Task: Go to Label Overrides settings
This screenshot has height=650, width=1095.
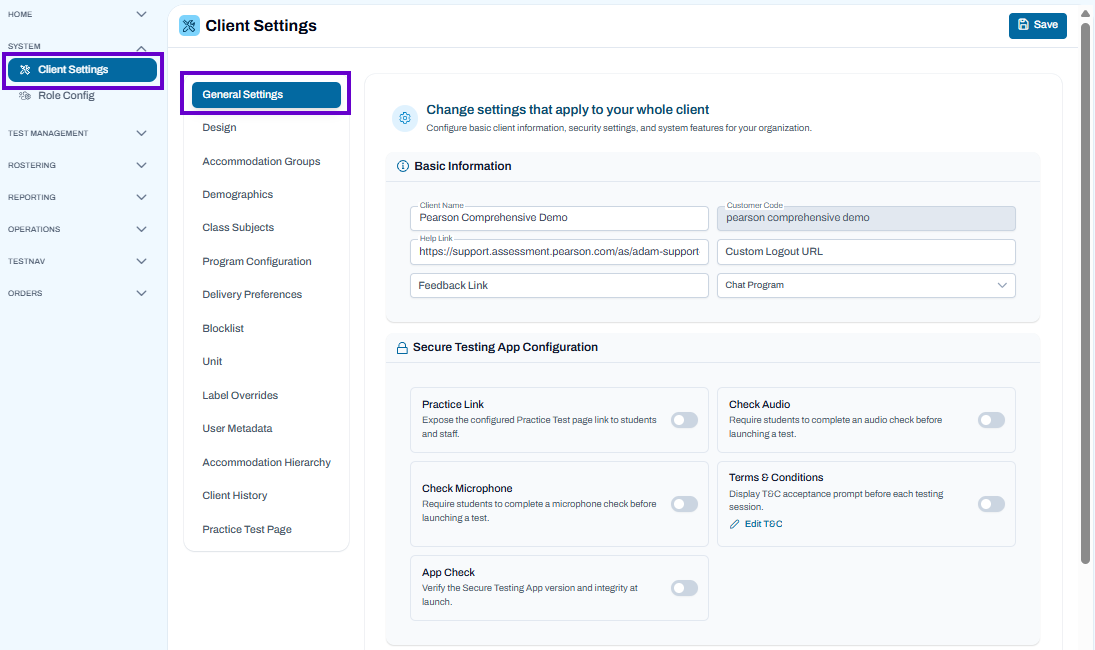Action: [240, 395]
